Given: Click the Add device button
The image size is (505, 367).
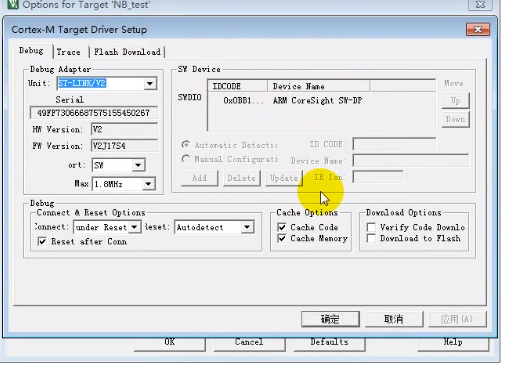Looking at the screenshot, I should (x=199, y=178).
